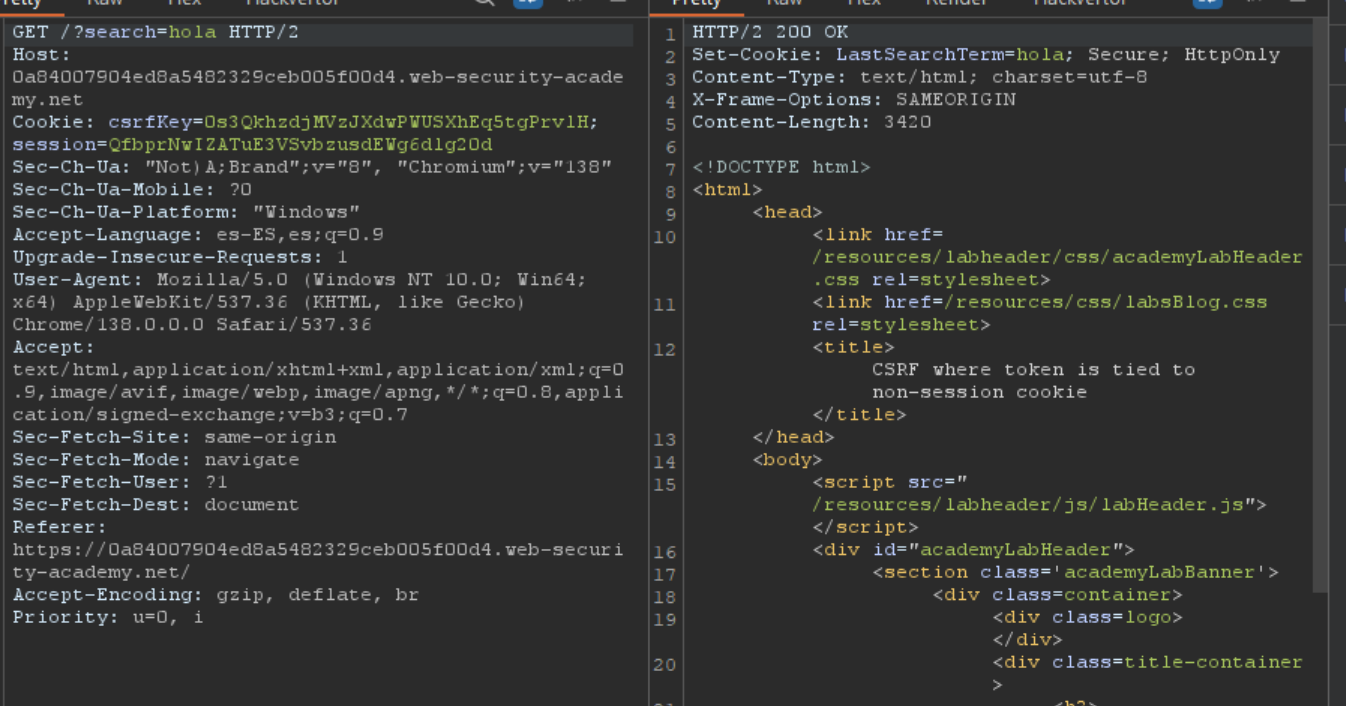
Task: Click the Sec-Fetch-Site: same-origin header
Action: point(174,437)
